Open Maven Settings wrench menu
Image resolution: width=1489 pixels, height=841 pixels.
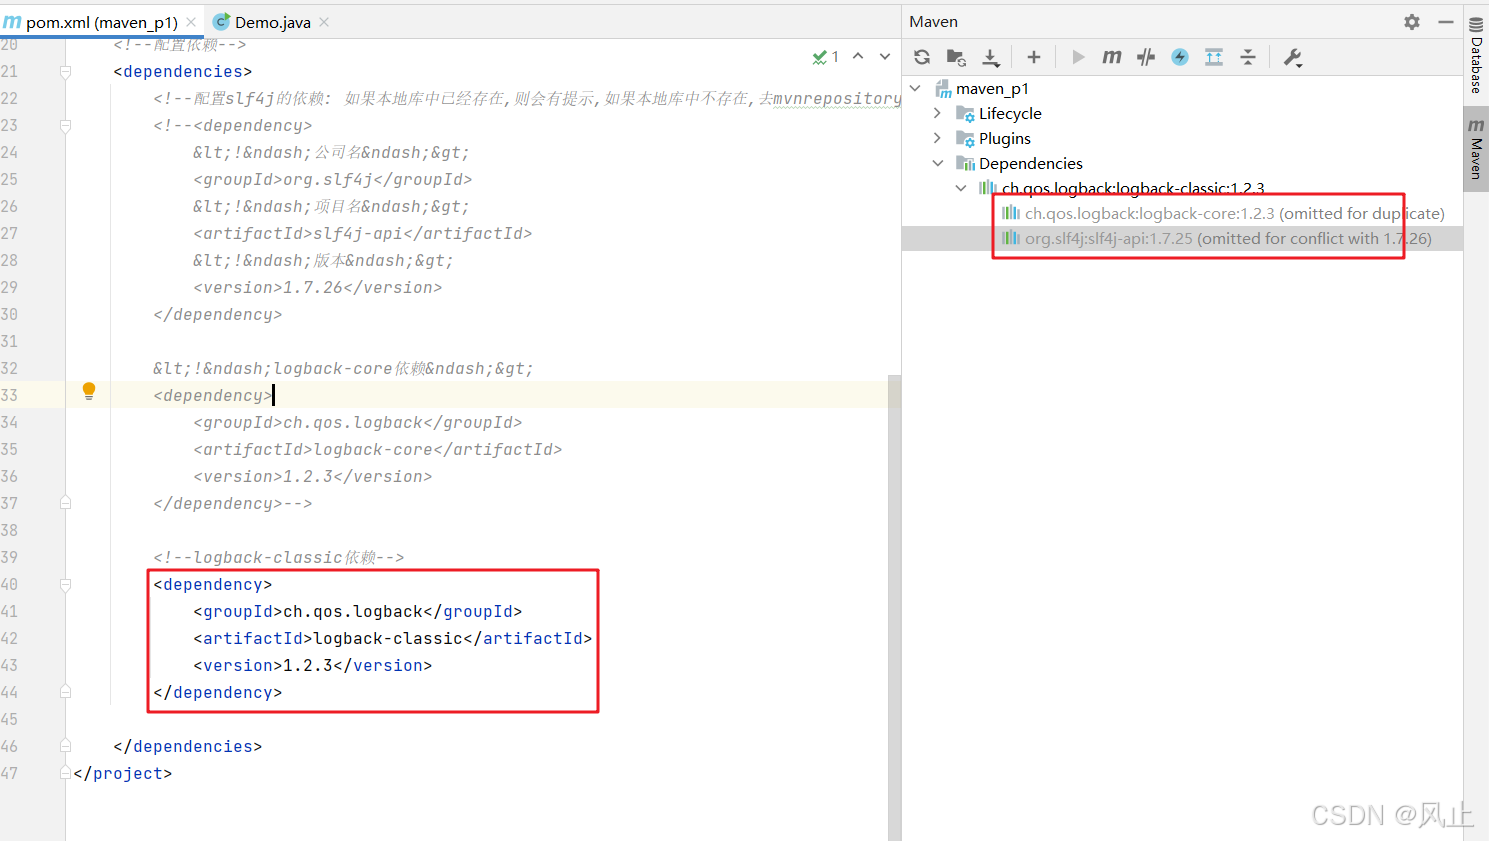coord(1292,57)
